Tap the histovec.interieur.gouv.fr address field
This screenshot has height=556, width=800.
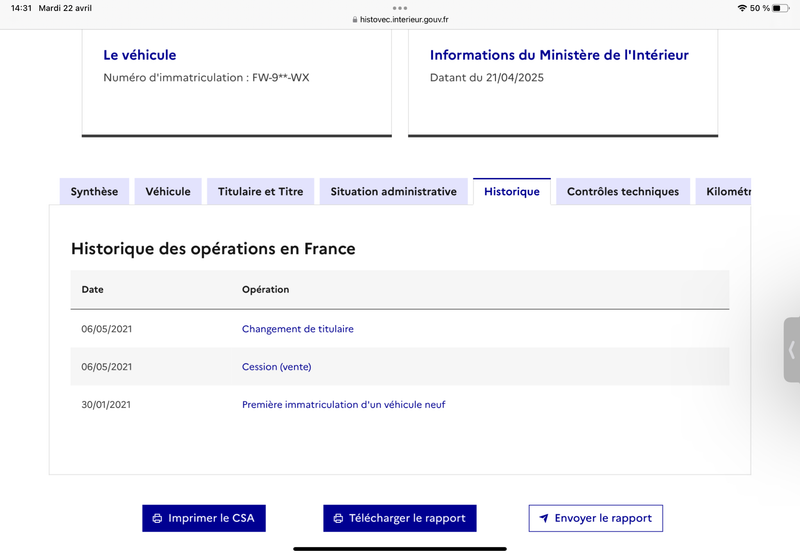point(404,19)
